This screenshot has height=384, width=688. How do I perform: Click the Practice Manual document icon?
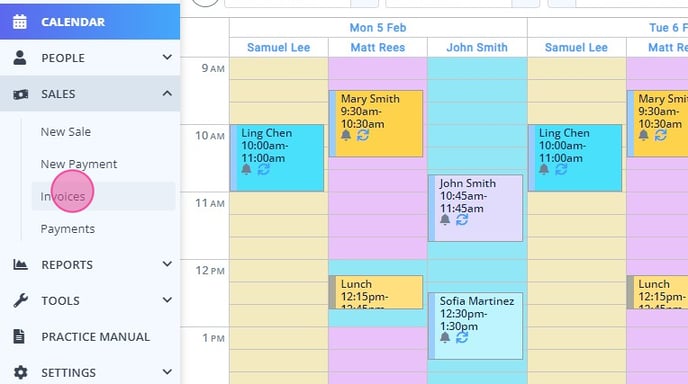19,336
